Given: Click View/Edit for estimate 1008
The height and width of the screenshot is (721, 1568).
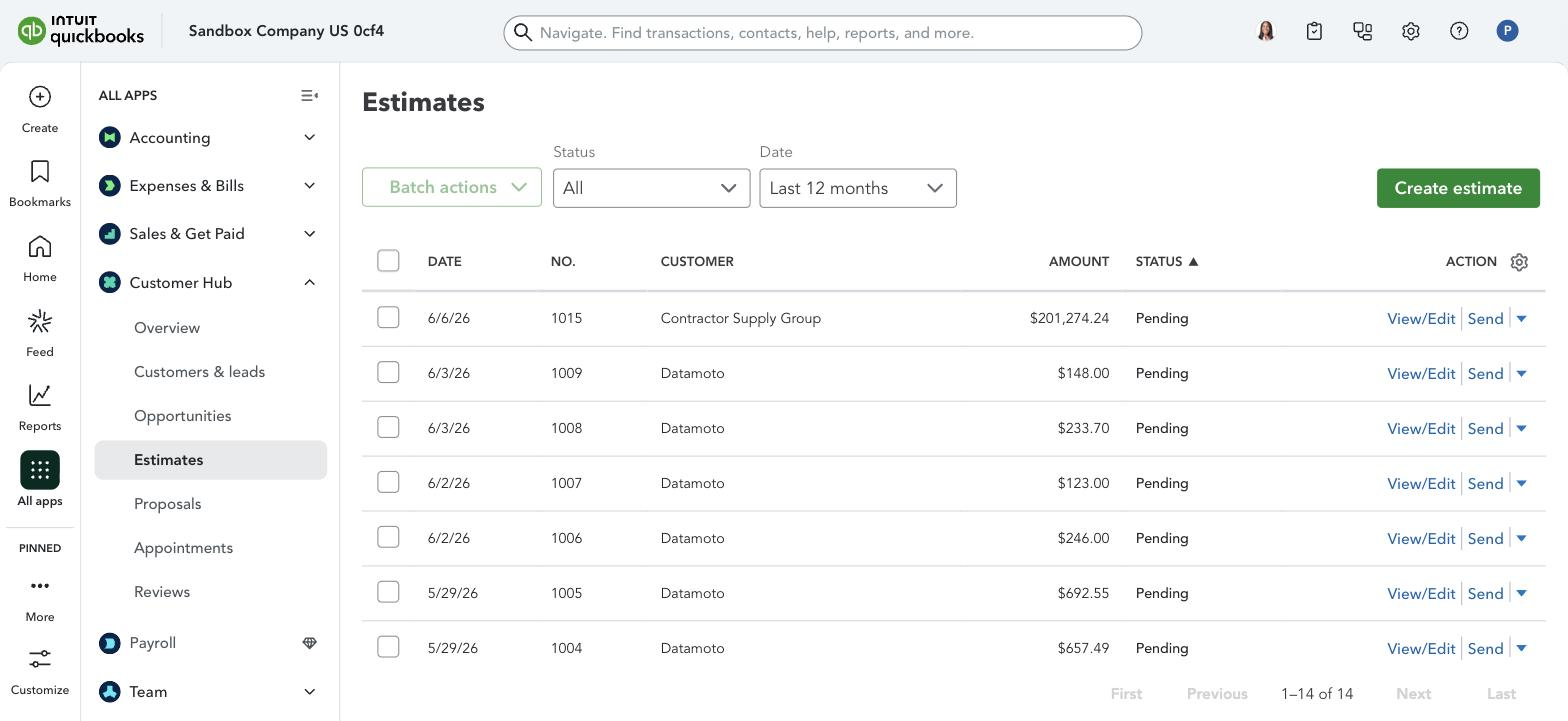Looking at the screenshot, I should point(1421,429).
